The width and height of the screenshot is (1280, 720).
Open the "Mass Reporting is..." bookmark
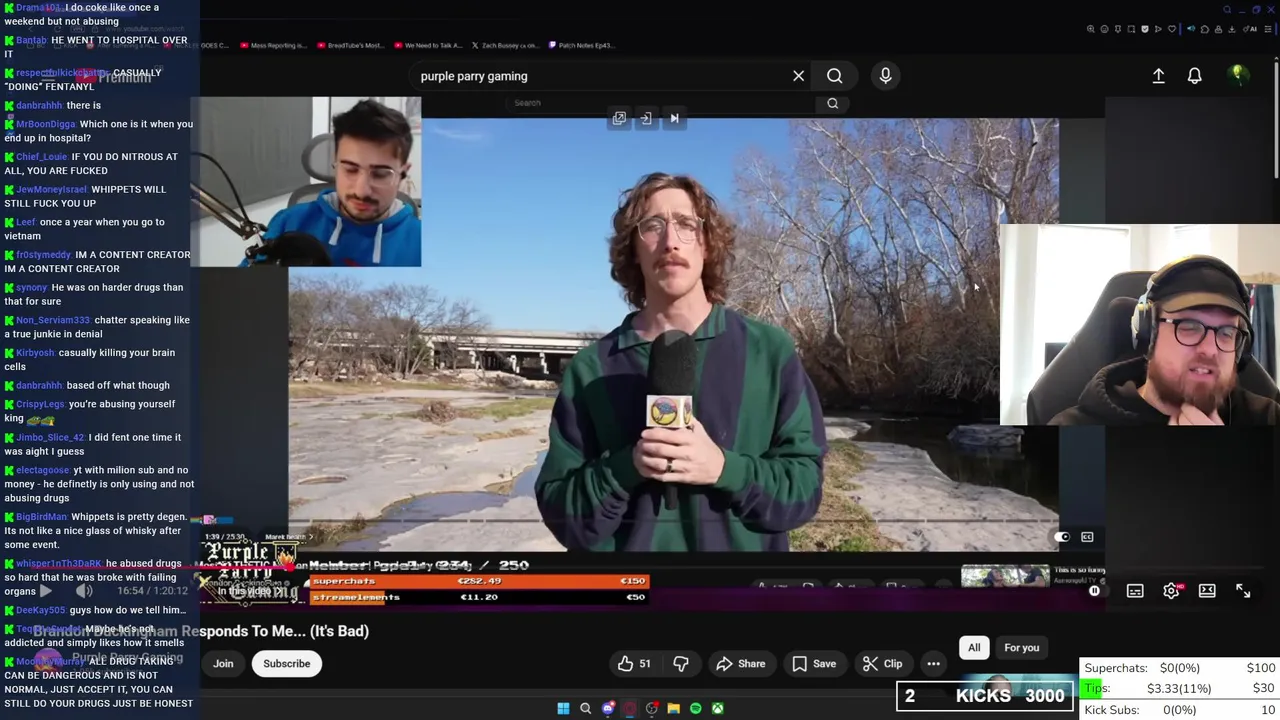pyautogui.click(x=274, y=45)
